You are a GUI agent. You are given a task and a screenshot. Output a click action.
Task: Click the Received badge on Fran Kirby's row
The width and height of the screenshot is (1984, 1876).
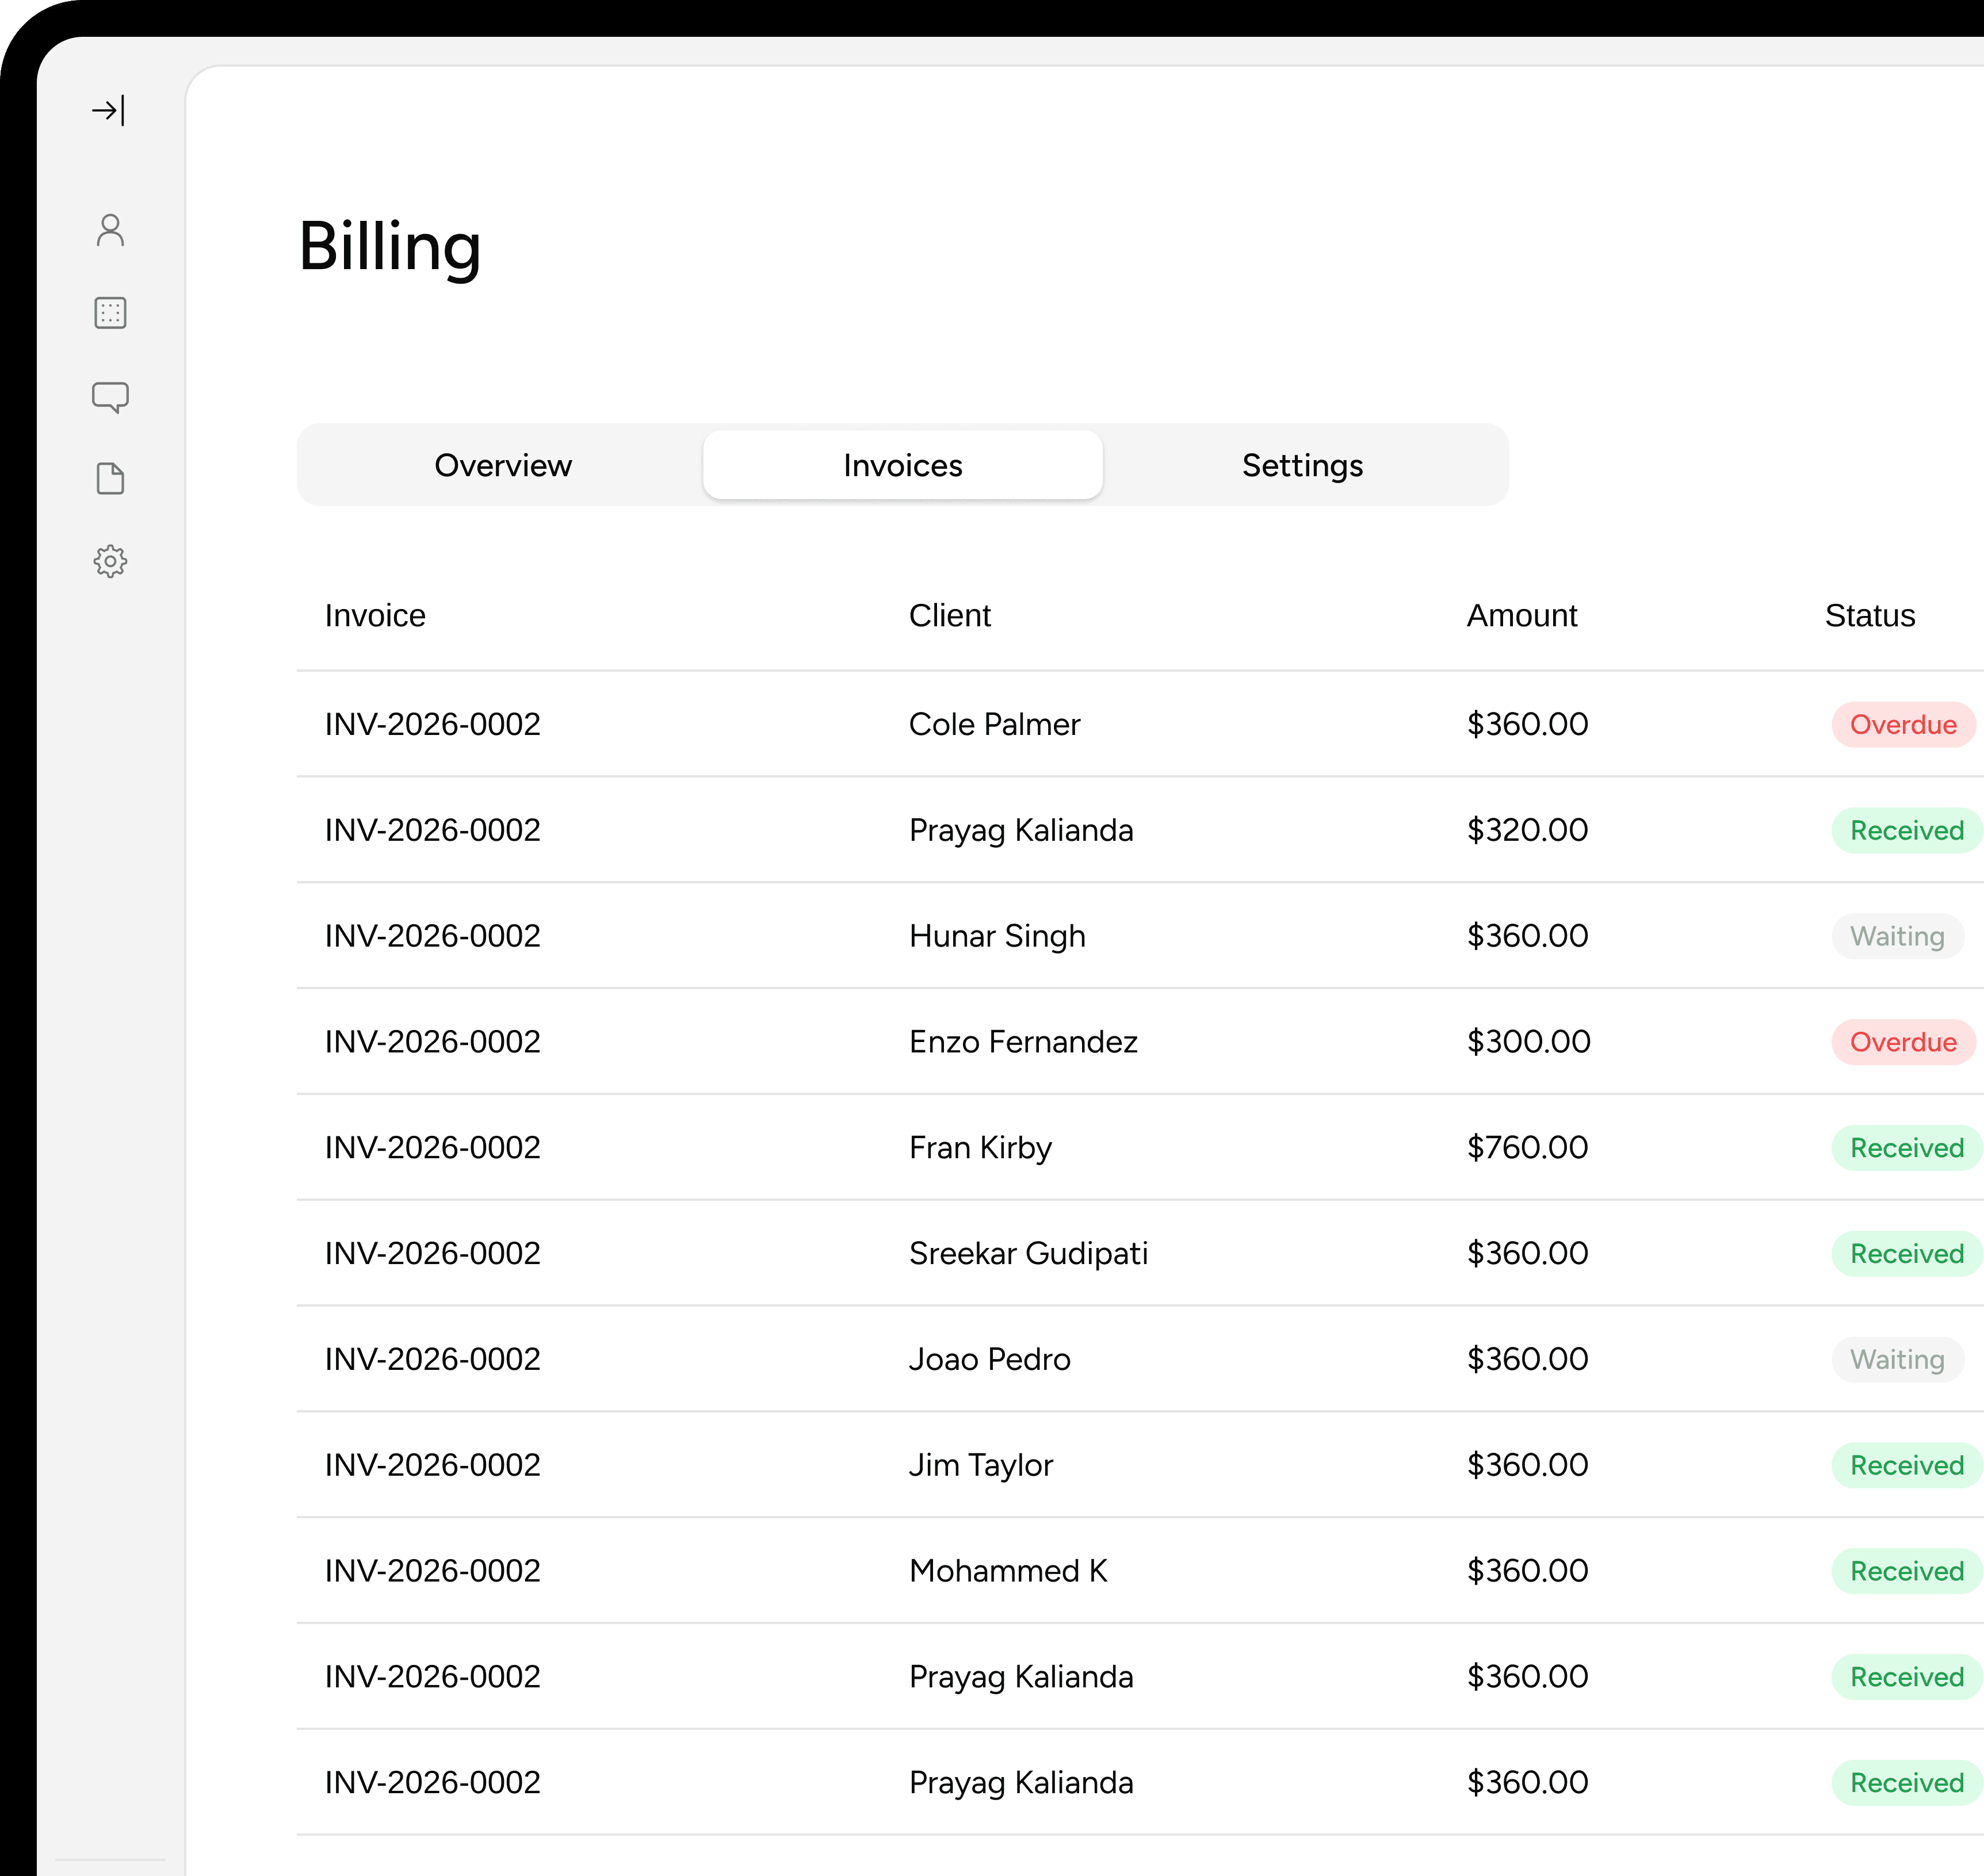coord(1905,1147)
